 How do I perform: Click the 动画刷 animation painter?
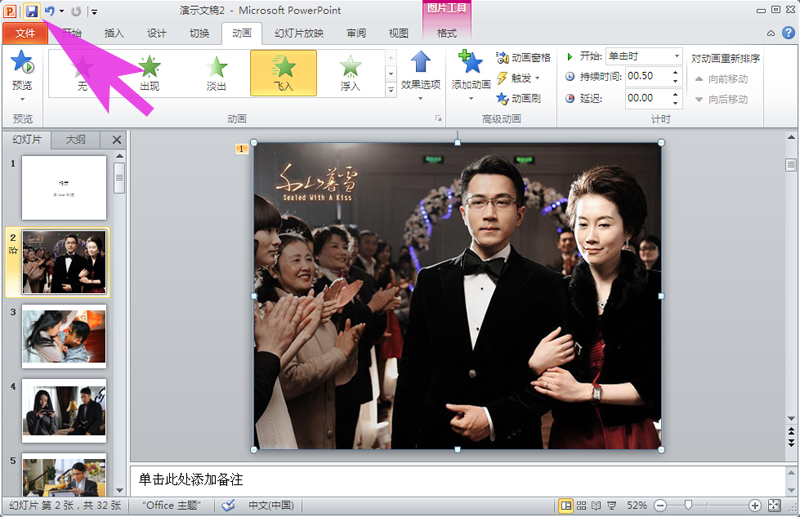click(518, 98)
